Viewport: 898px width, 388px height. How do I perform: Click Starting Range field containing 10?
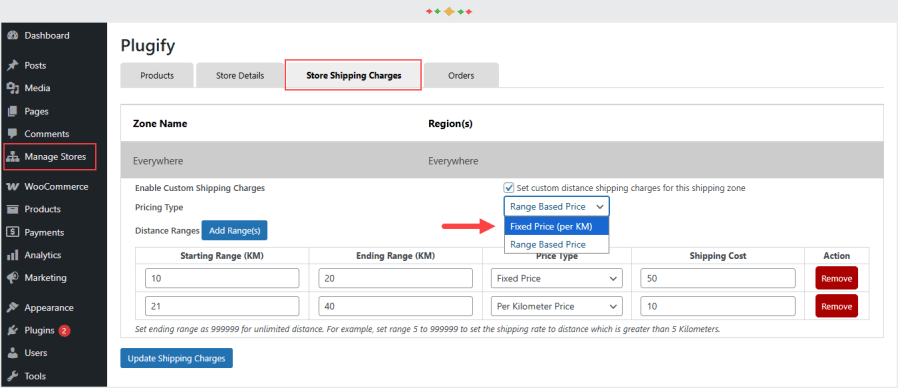[x=222, y=279]
